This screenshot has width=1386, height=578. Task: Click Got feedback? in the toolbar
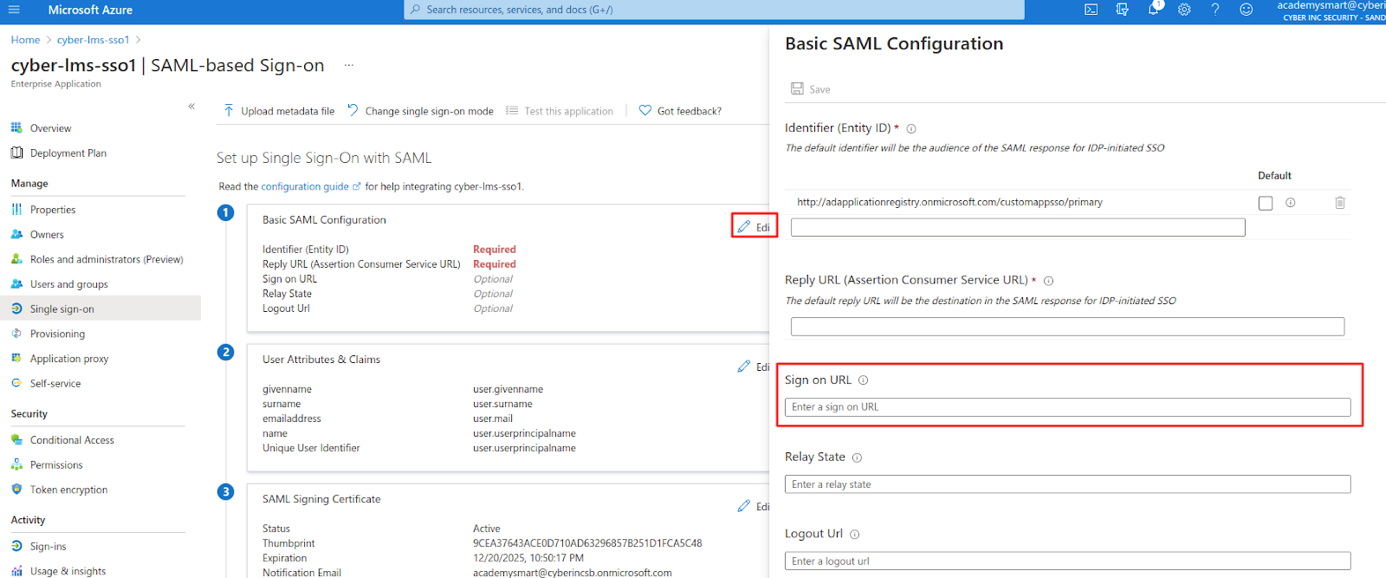click(x=680, y=111)
